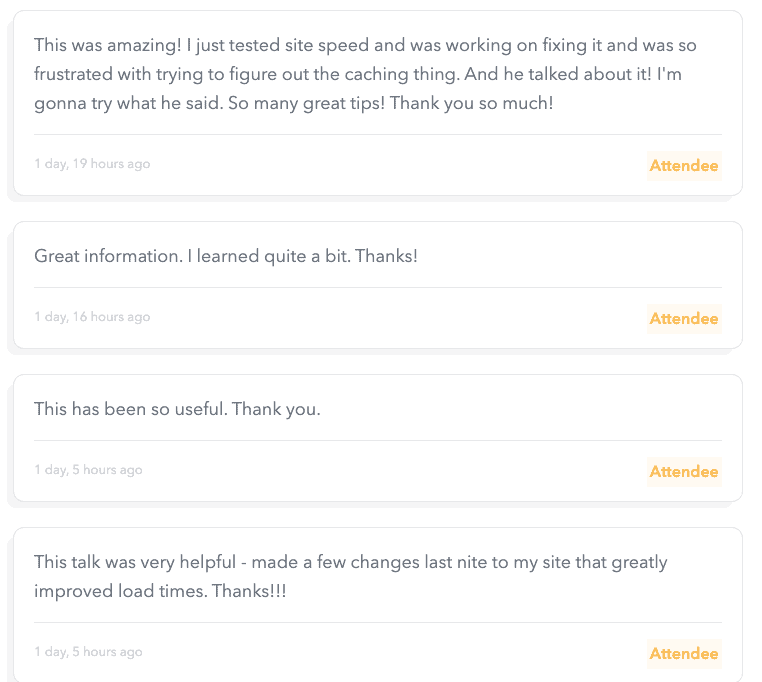Click divider line in the 'This was amazing' card
The image size is (762, 682).
[378, 134]
